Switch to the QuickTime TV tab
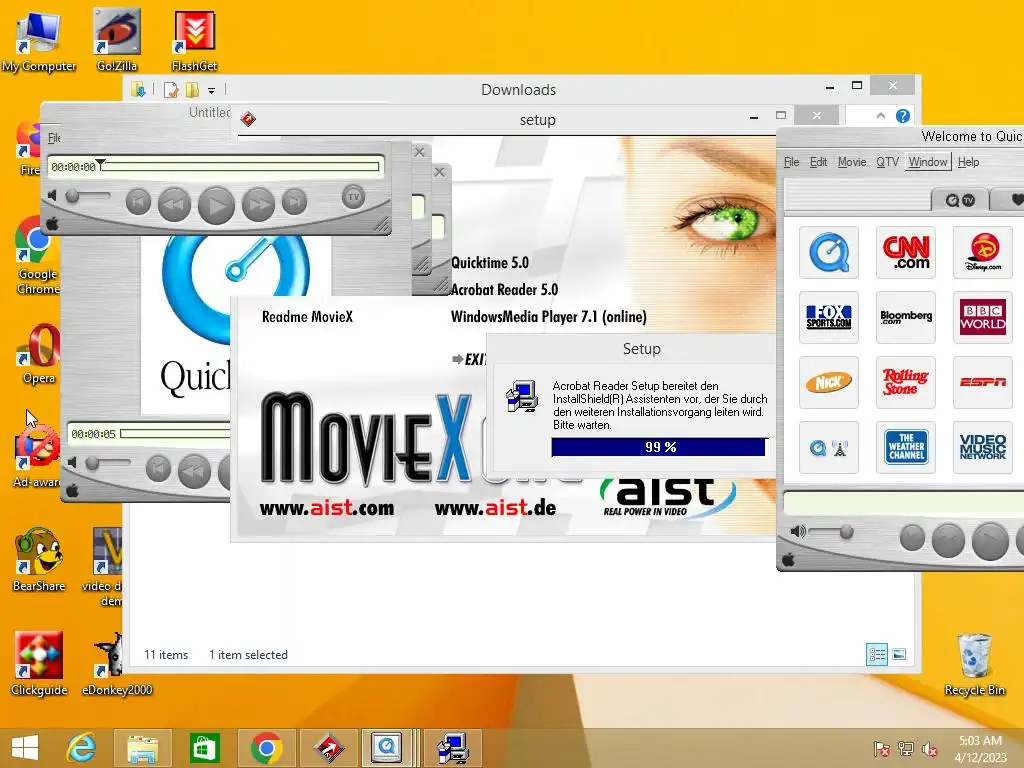Image resolution: width=1024 pixels, height=768 pixels. [x=960, y=200]
